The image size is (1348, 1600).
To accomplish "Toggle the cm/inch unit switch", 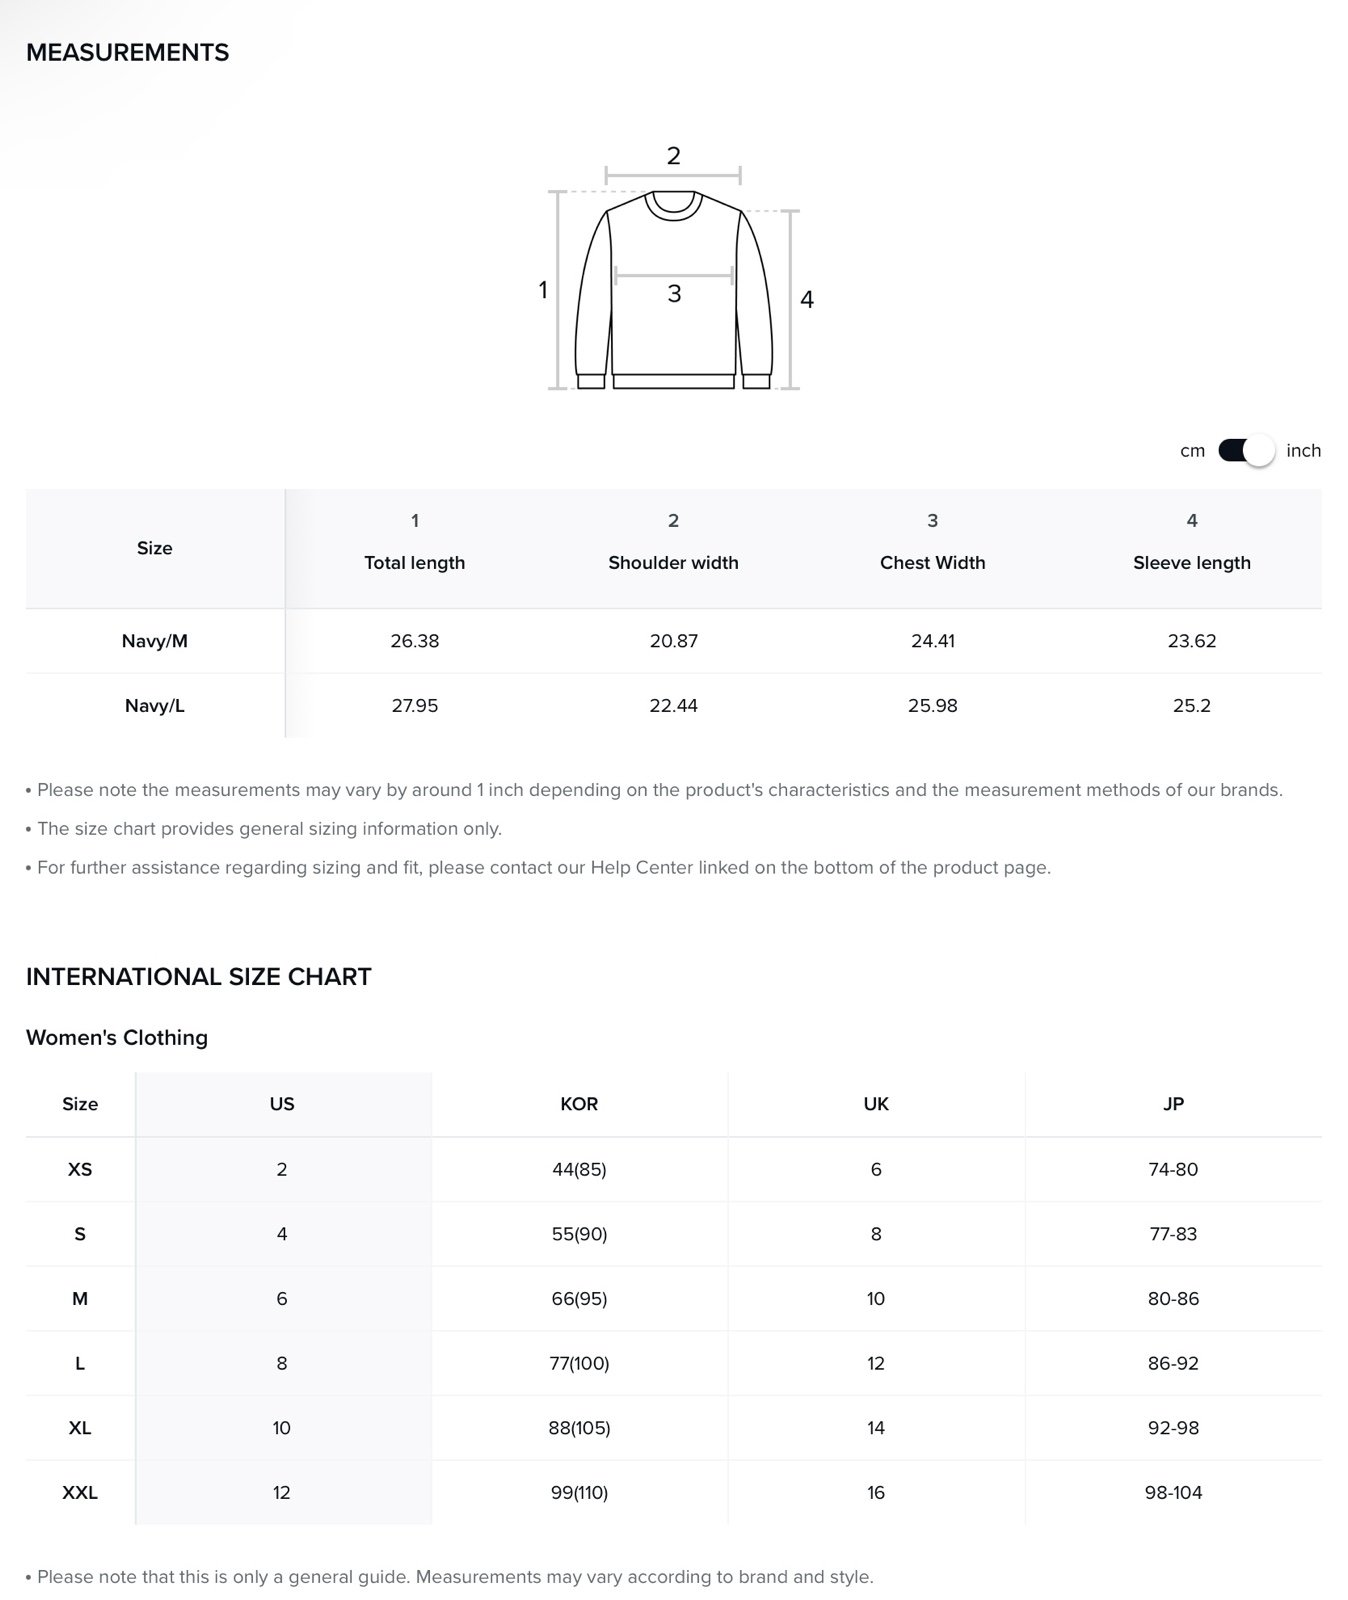I will [x=1246, y=451].
